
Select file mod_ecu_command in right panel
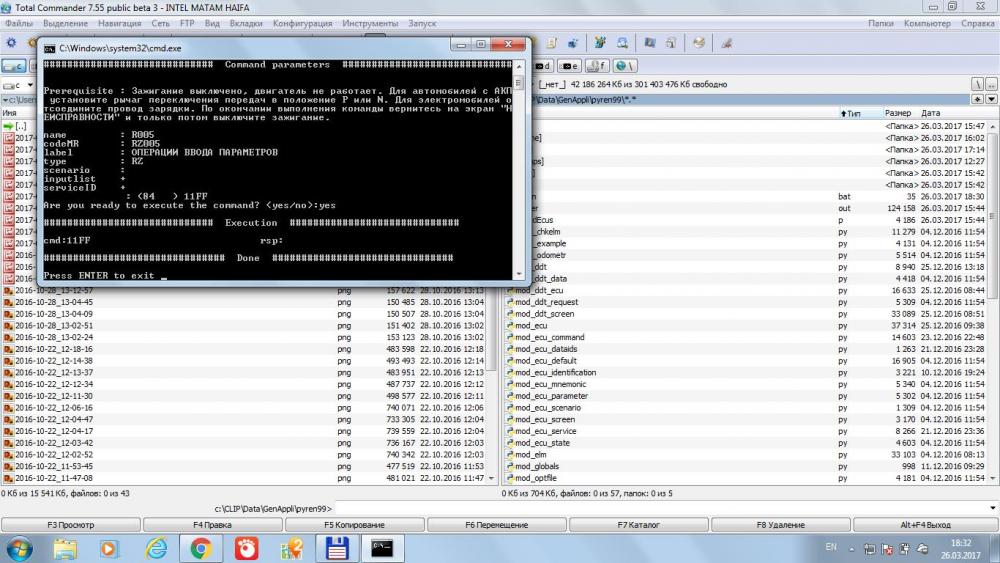coord(549,337)
